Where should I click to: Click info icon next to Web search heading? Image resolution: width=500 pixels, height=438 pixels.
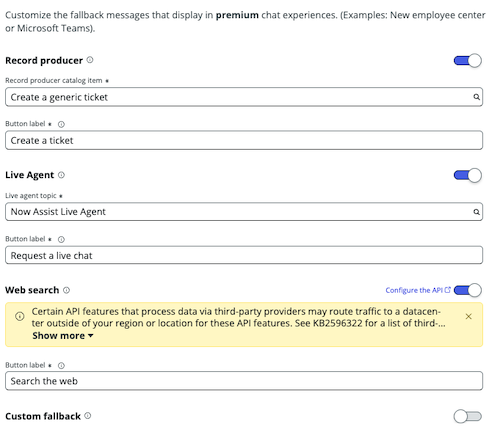click(67, 290)
